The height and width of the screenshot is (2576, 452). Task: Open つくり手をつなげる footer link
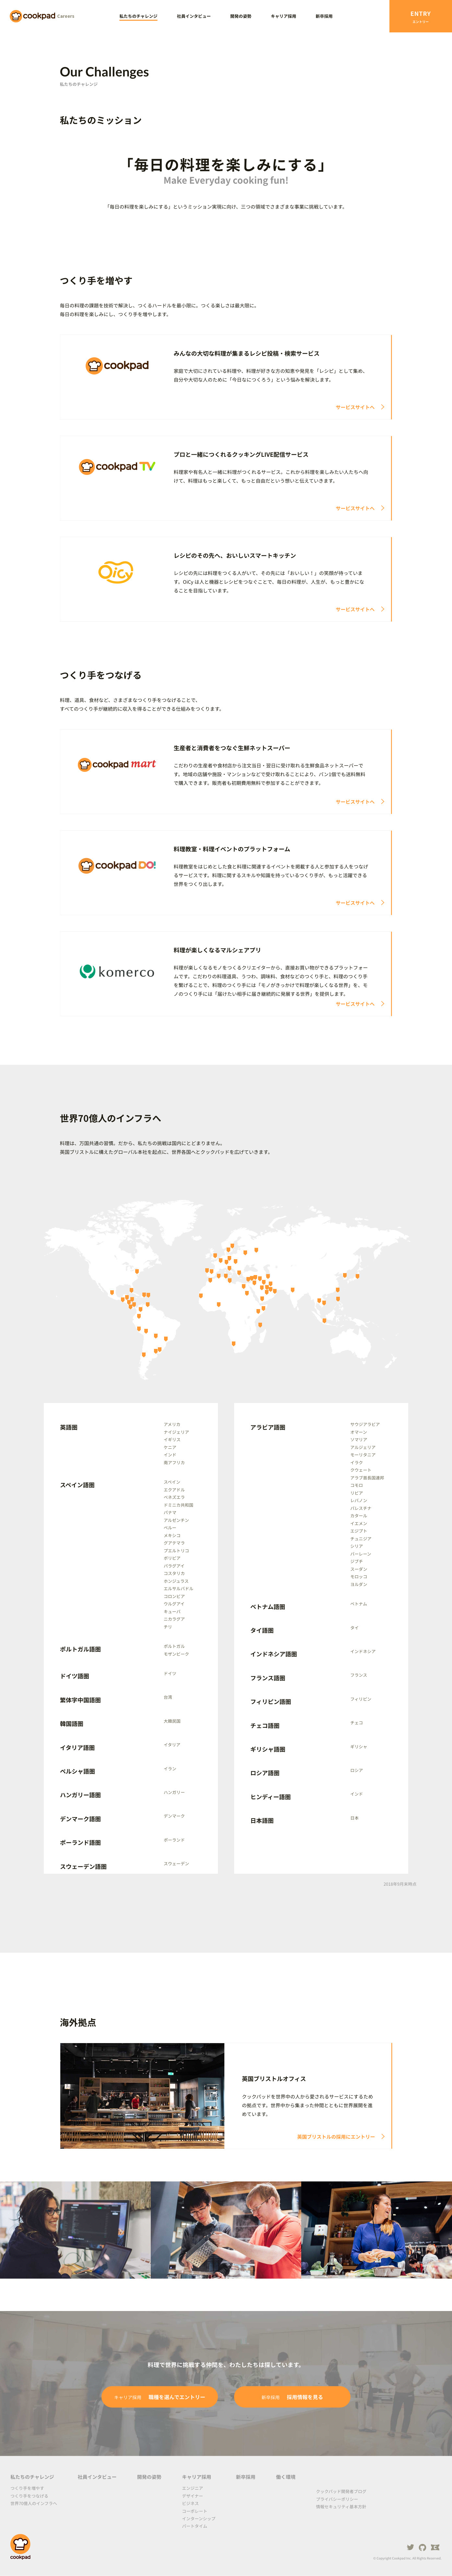point(29,2496)
